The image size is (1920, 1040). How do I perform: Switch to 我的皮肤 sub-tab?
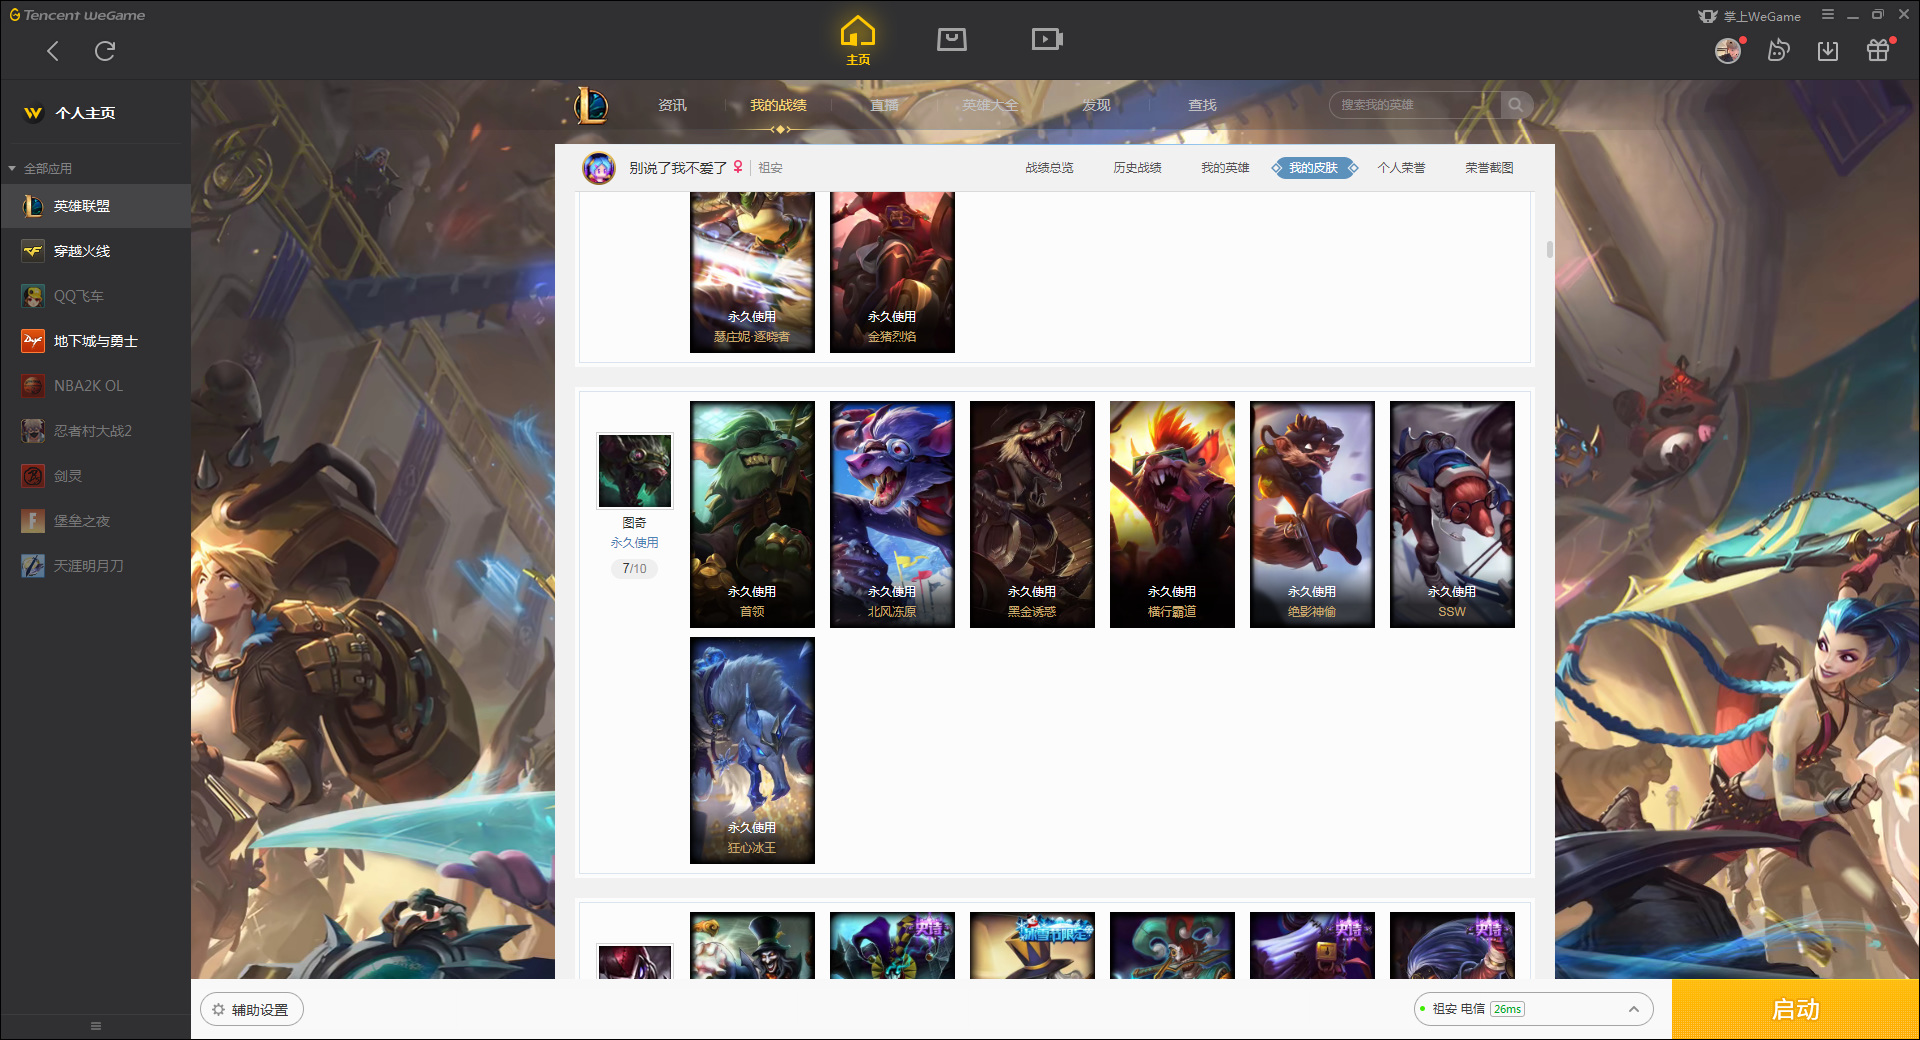[1314, 168]
